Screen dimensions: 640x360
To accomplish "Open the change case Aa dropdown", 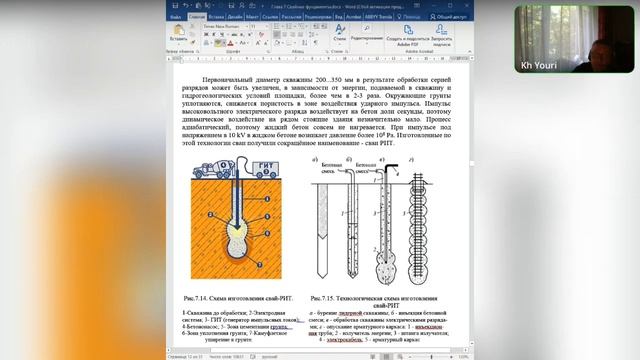I will pyautogui.click(x=243, y=42).
